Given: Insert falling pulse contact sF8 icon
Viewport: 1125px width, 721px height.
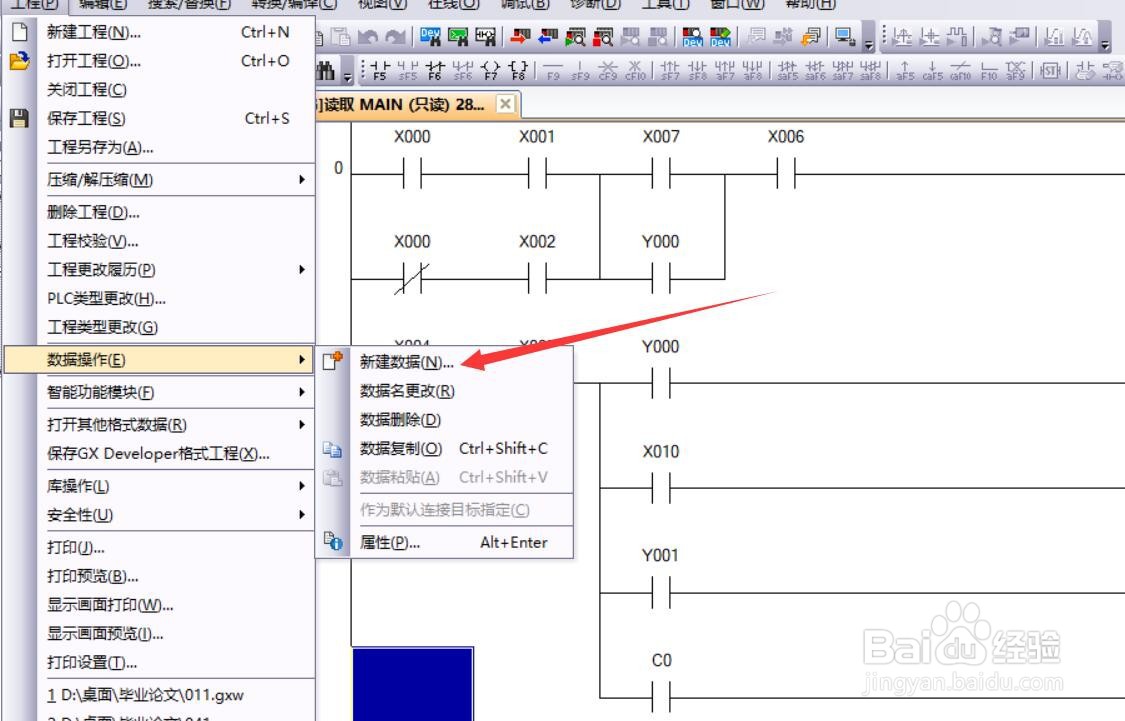Looking at the screenshot, I should coord(697,70).
